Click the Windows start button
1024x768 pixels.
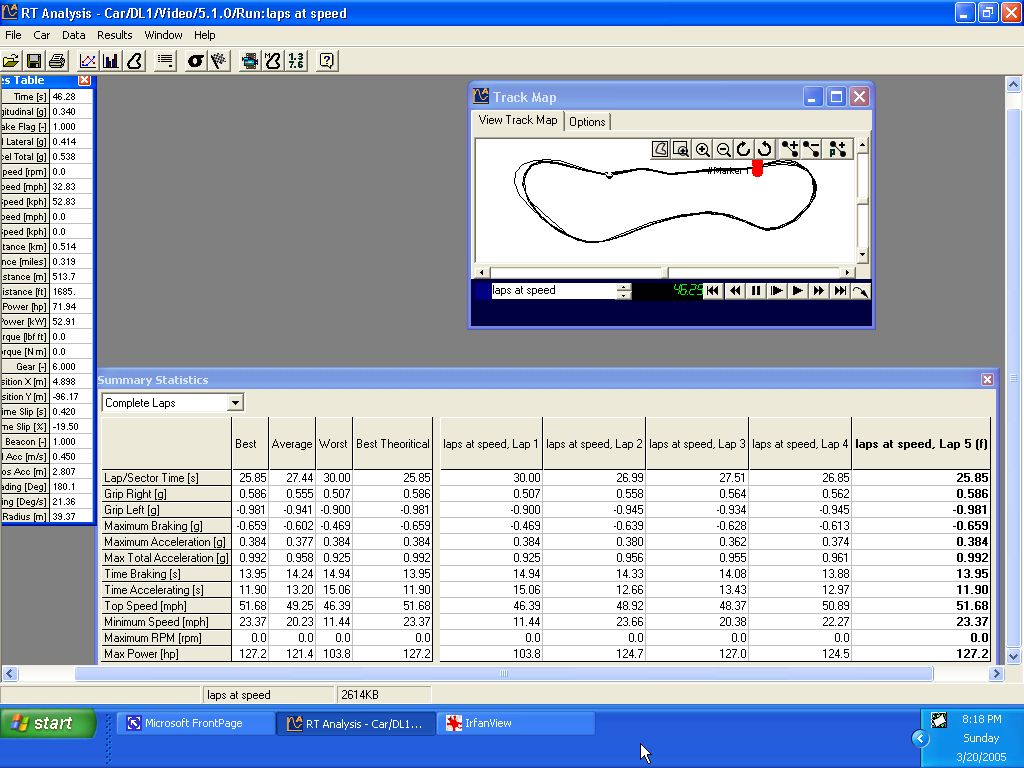point(48,723)
